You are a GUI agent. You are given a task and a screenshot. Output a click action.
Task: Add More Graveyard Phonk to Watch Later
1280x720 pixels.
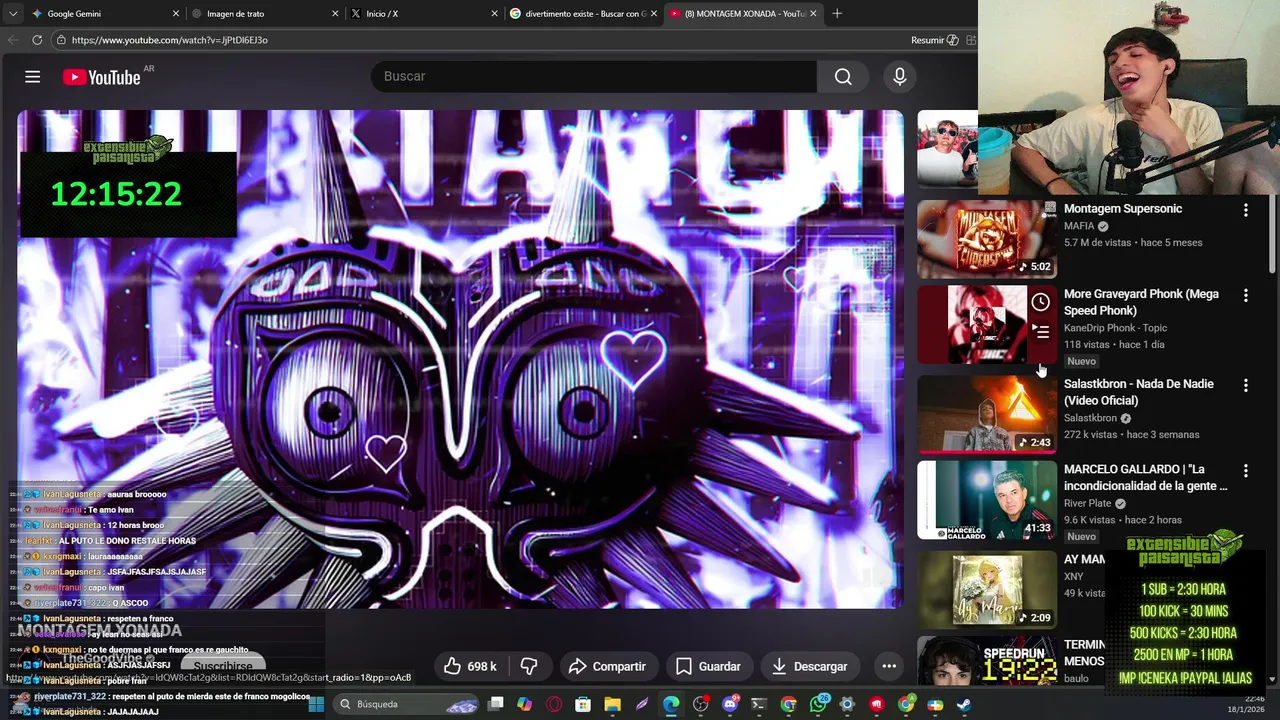1040,302
